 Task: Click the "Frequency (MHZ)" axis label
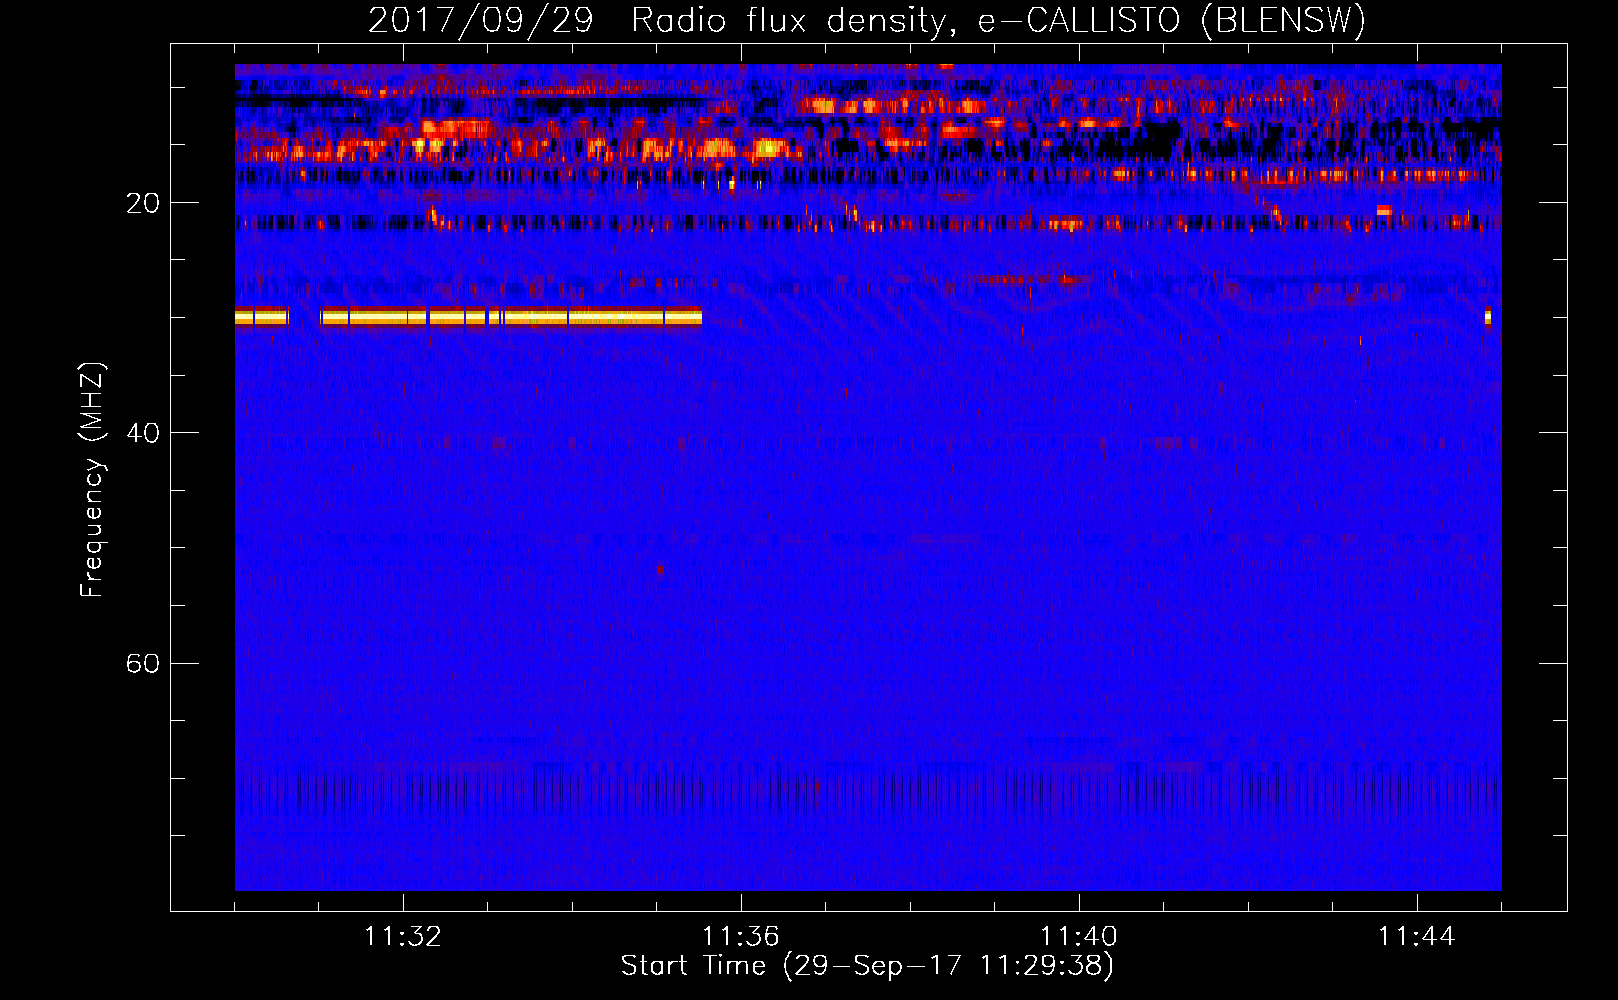[92, 479]
